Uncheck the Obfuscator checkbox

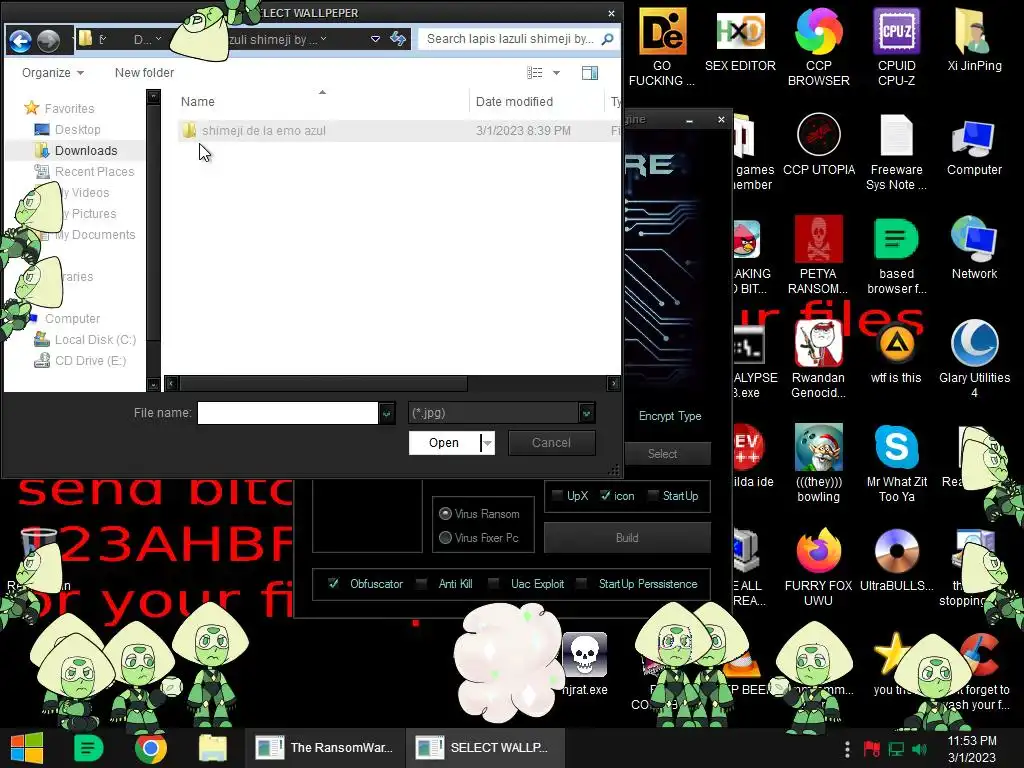tap(334, 583)
